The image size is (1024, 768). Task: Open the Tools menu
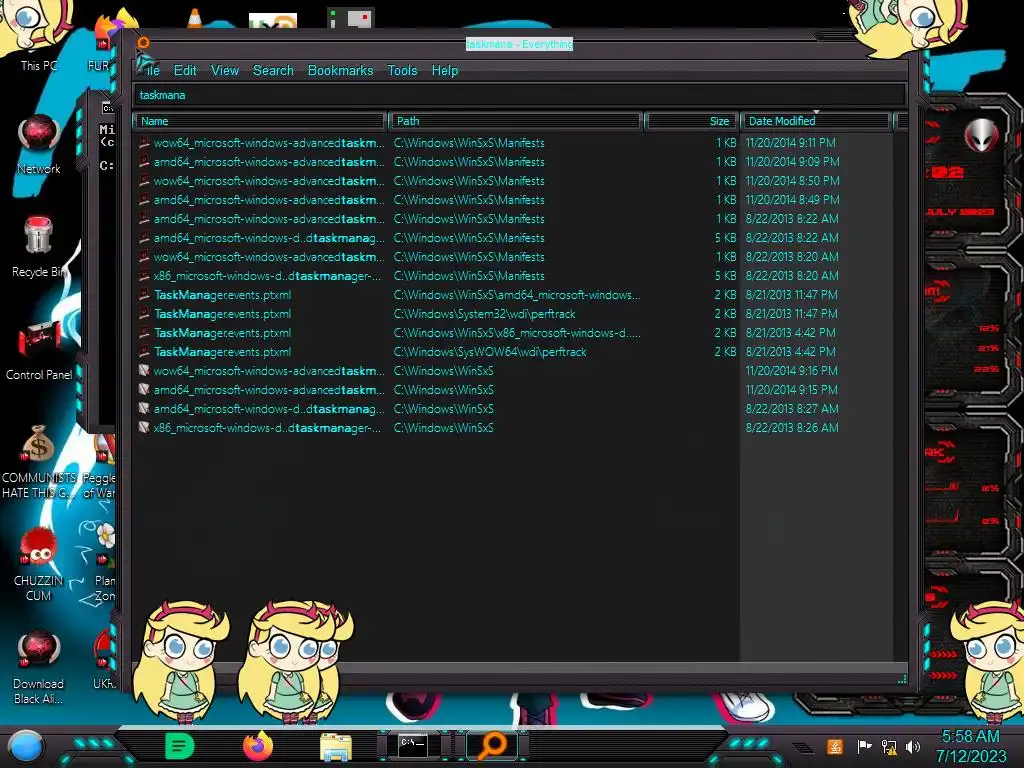tap(402, 71)
